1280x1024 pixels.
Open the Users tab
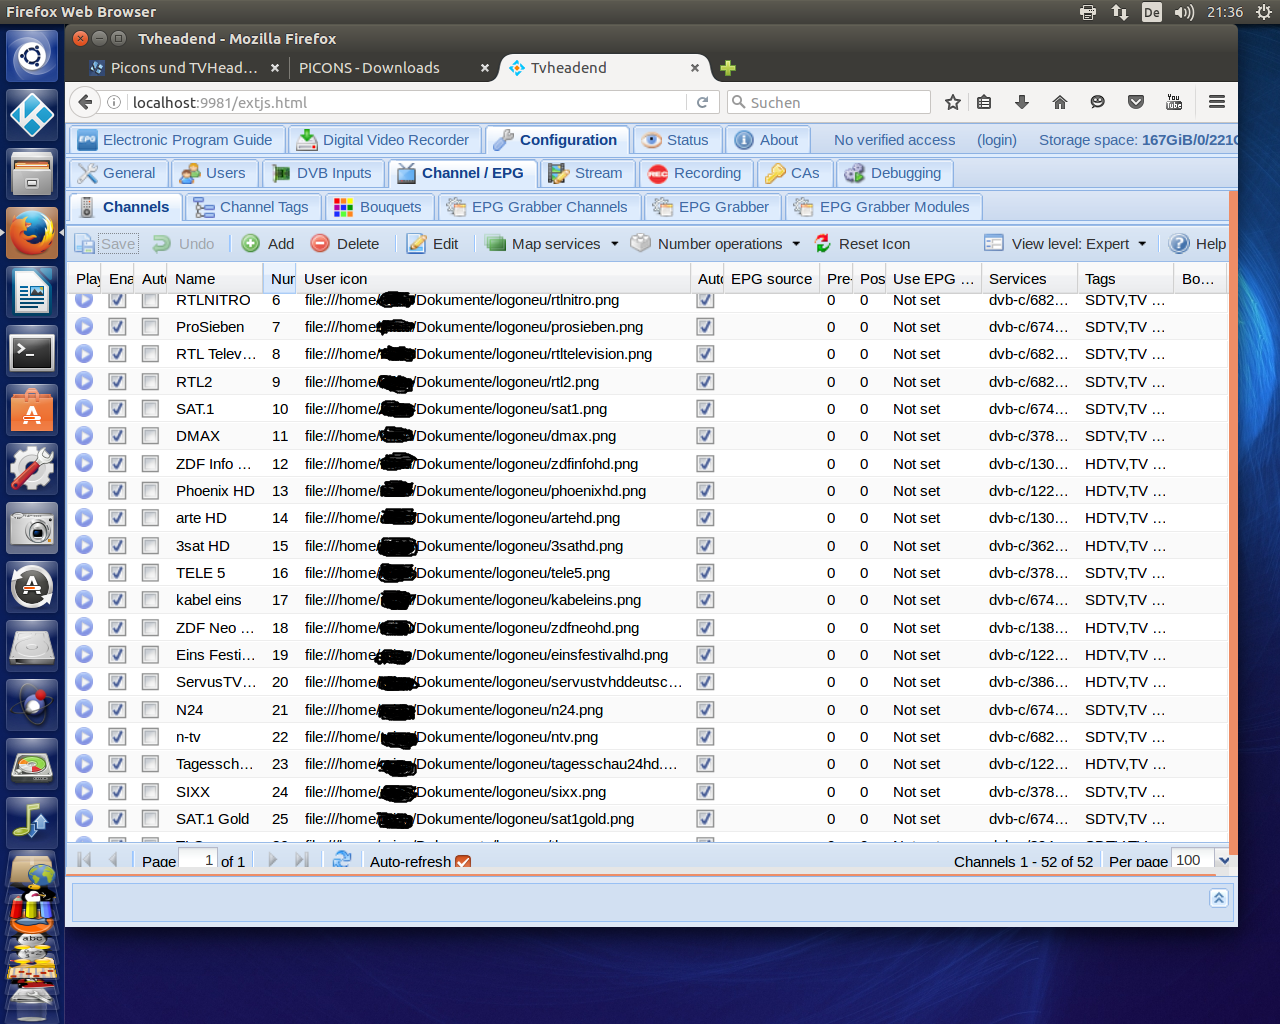click(212, 173)
